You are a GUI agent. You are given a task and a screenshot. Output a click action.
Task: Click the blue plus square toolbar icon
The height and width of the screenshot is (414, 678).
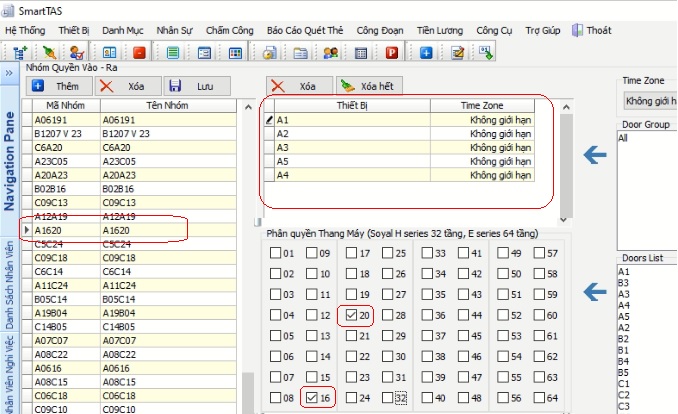[x=425, y=52]
